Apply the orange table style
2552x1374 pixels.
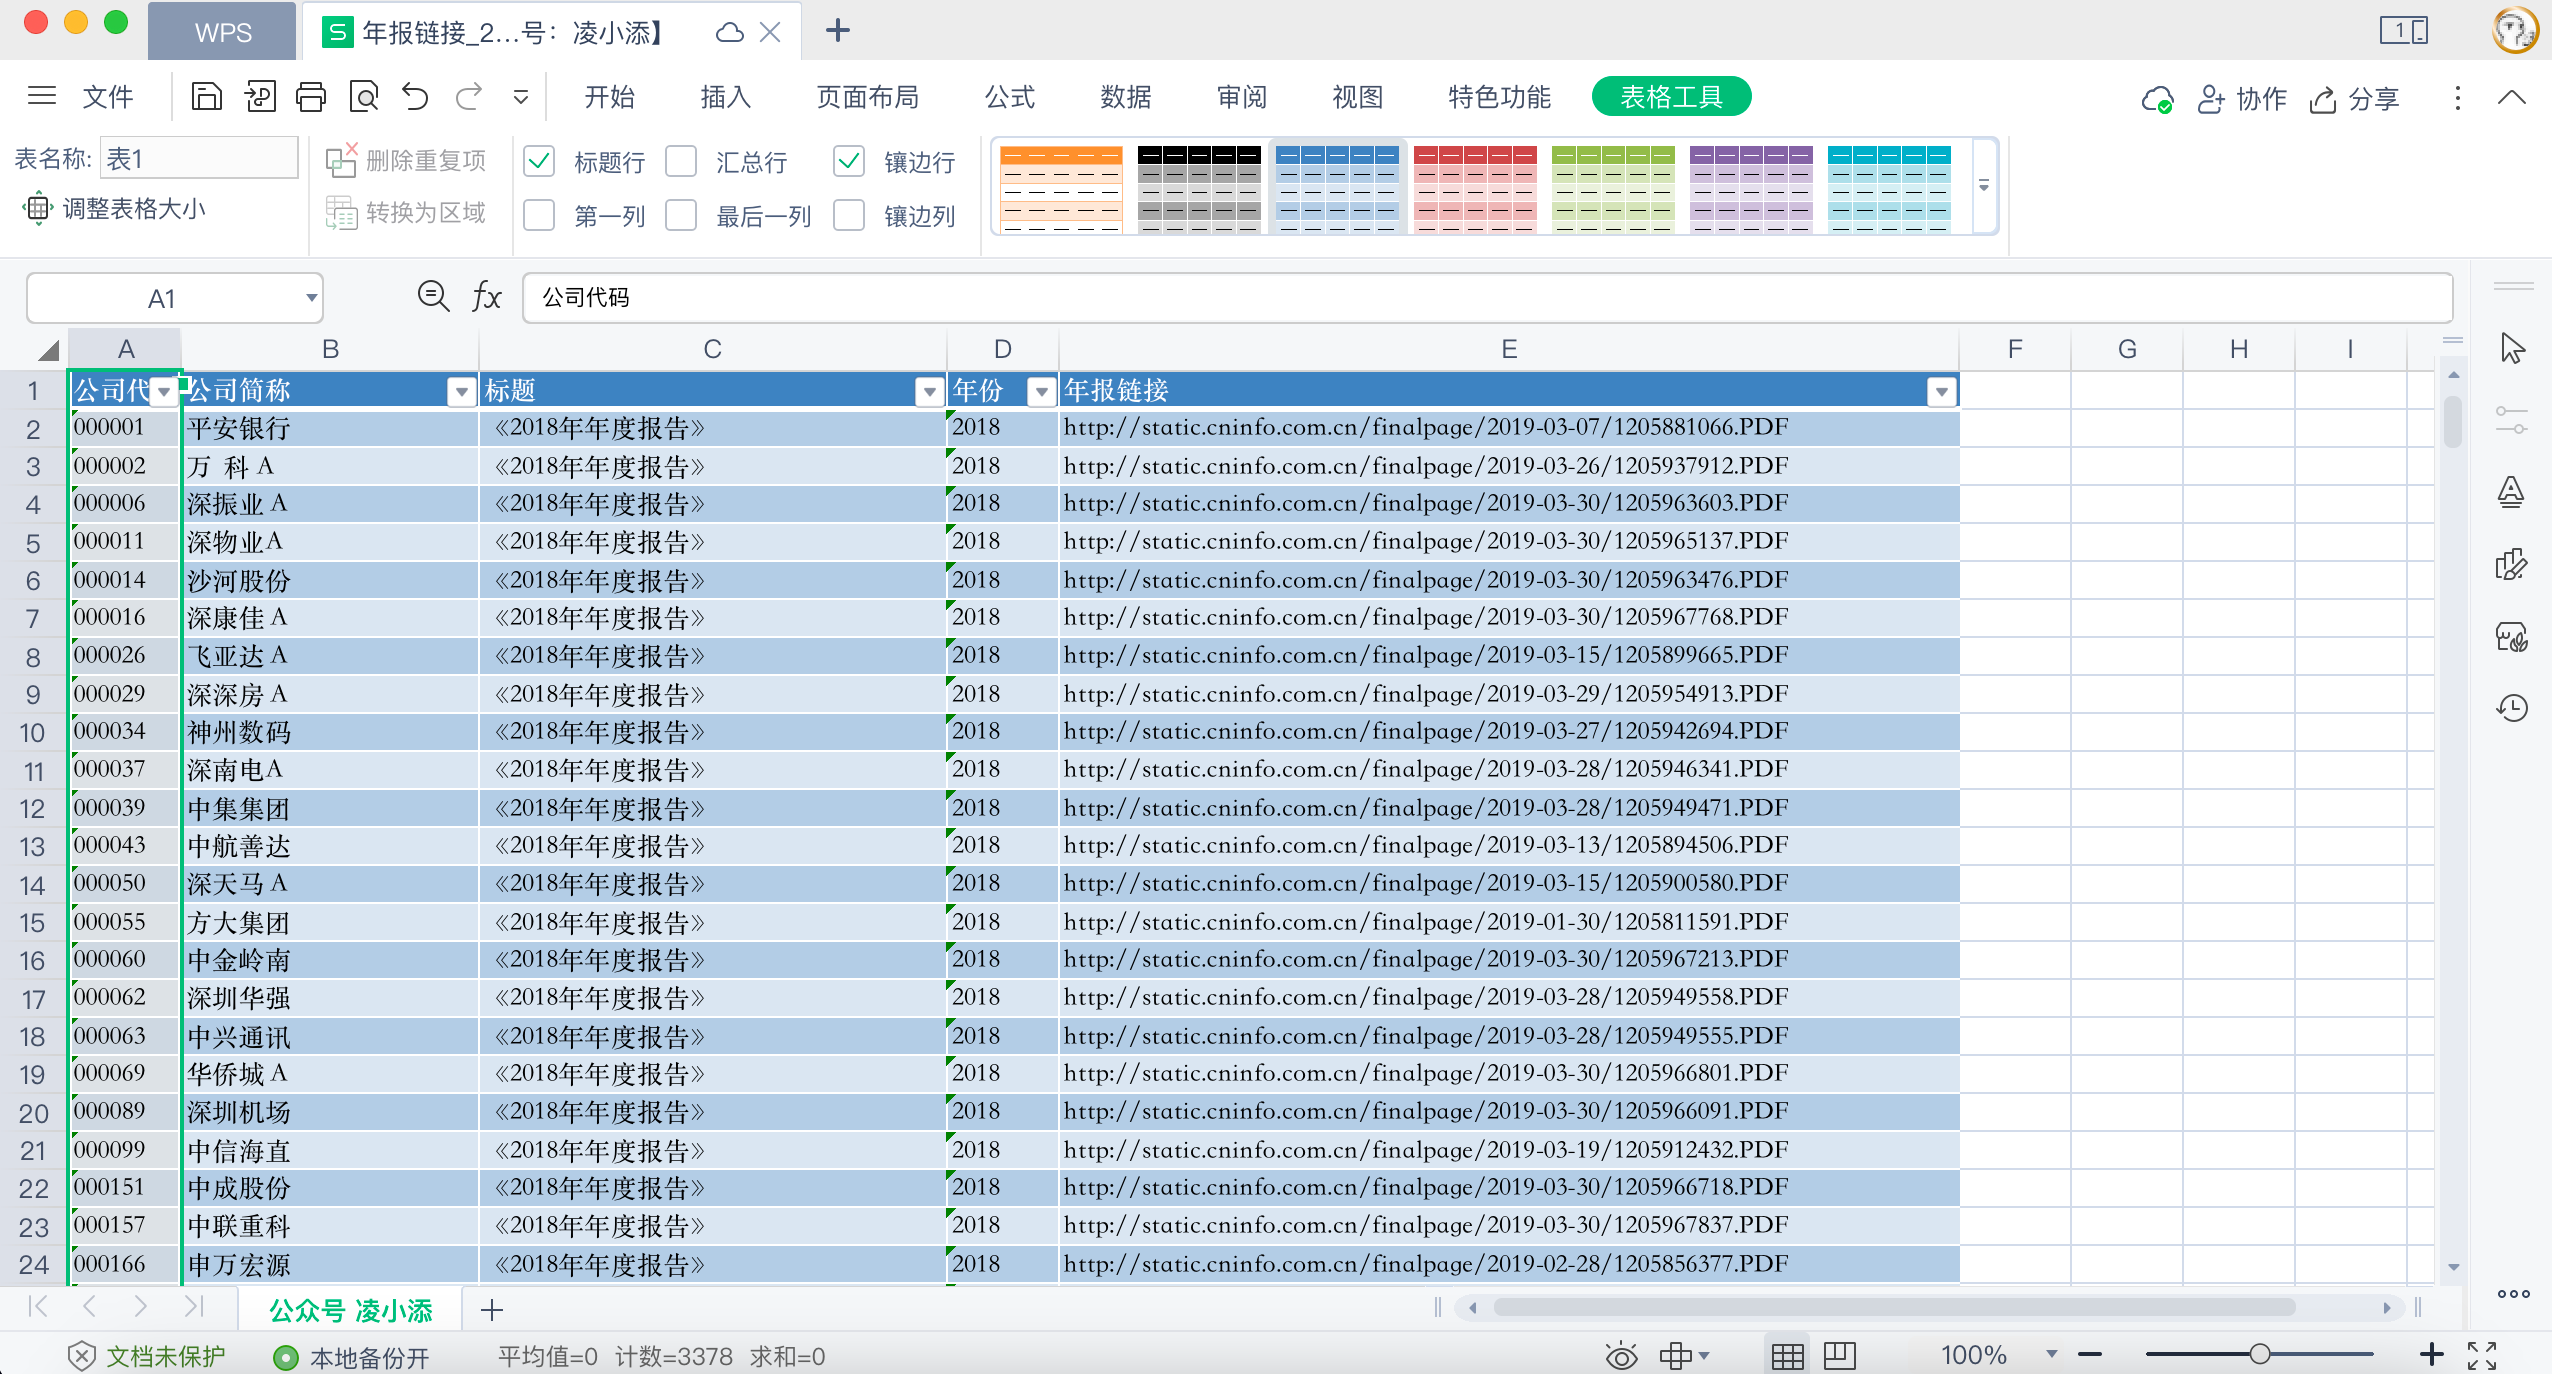(x=1061, y=188)
